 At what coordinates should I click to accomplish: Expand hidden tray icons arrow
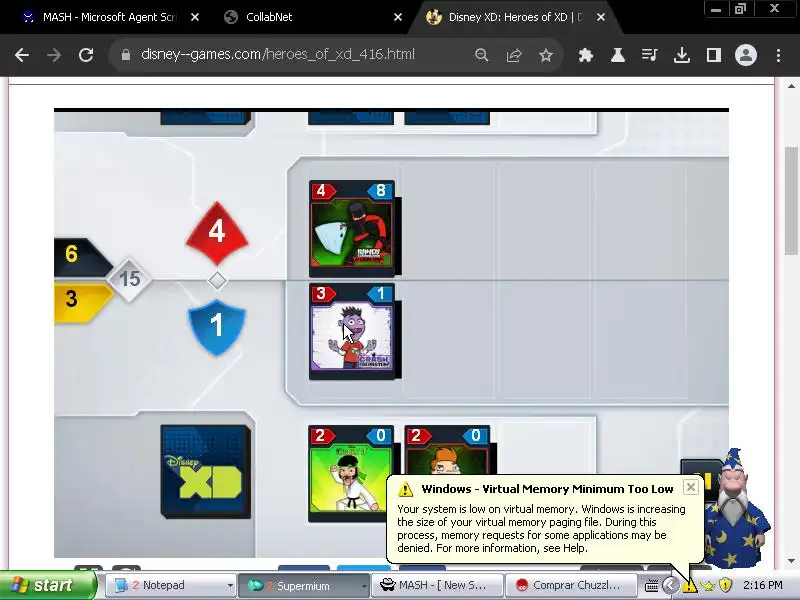[670, 586]
